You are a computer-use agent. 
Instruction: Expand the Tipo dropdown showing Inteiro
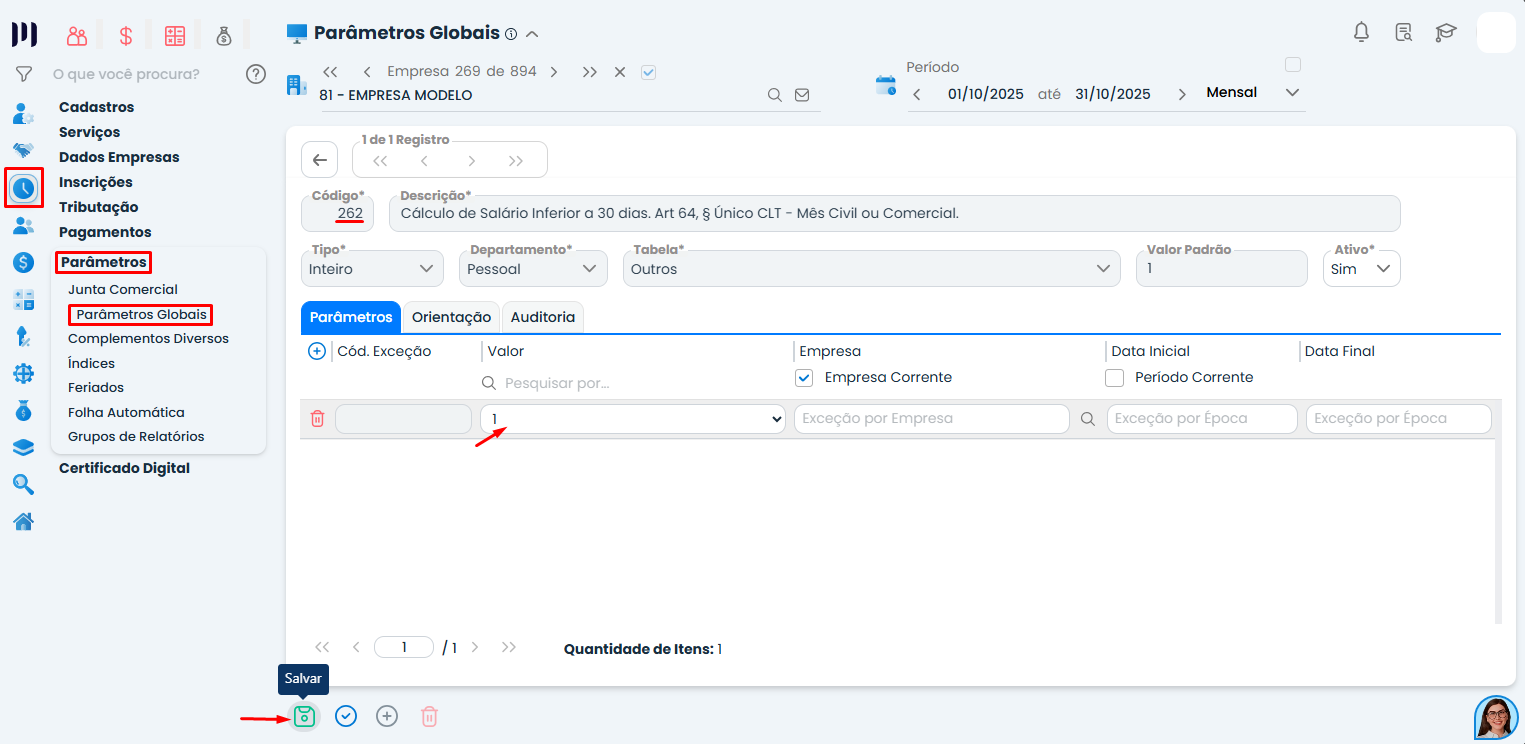coord(372,269)
